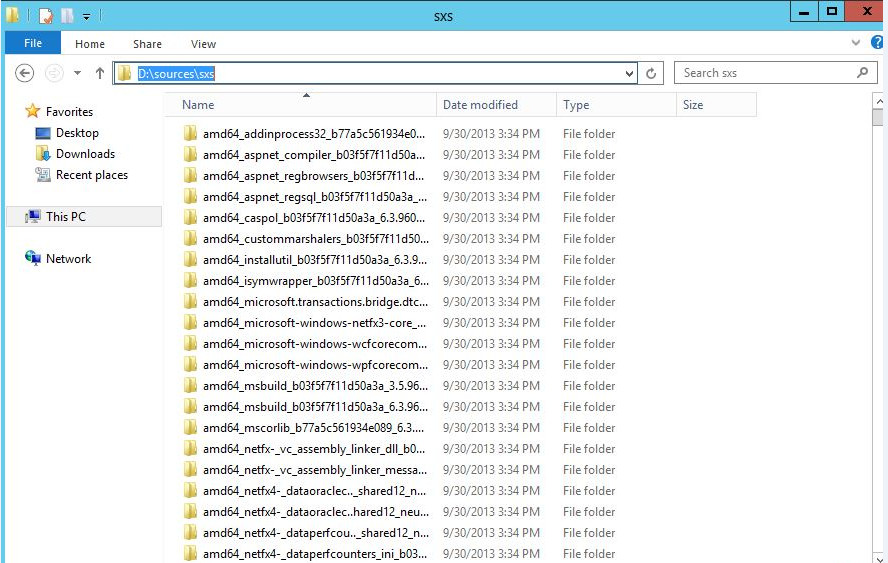888x563 pixels.
Task: Select folder amd64_netfx-_vc_assembly_linker_messa...
Action: tap(315, 470)
